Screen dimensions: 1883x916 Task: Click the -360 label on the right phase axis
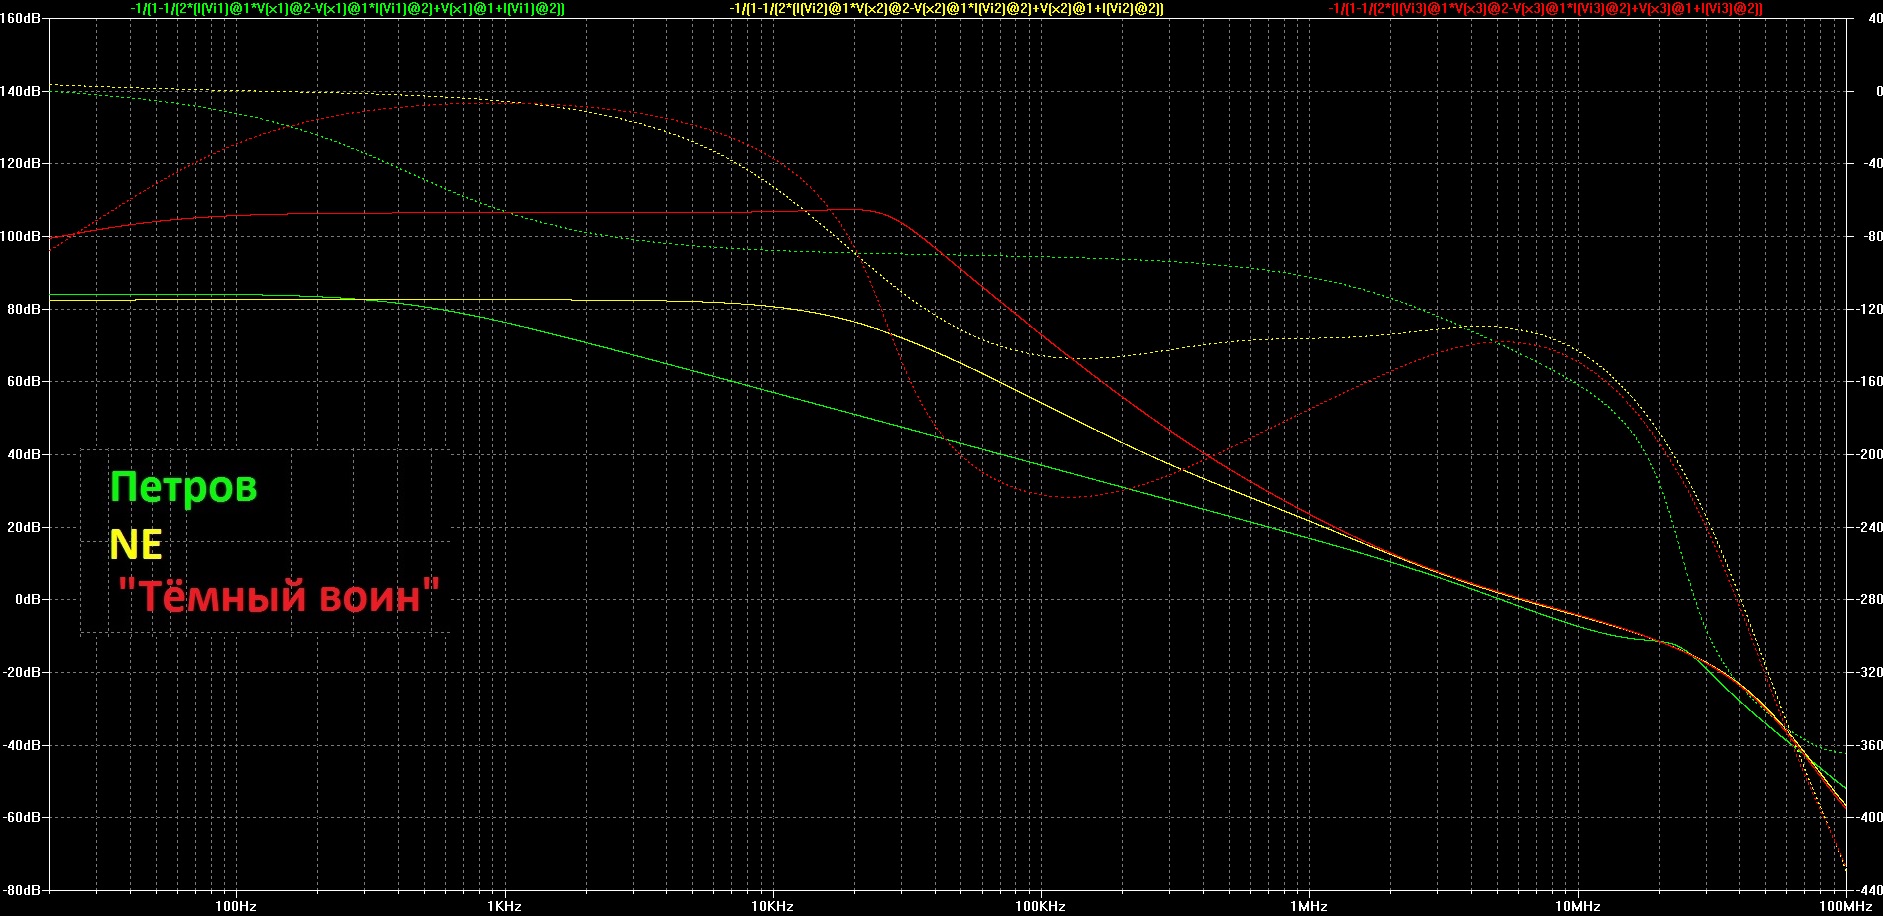click(x=1867, y=745)
